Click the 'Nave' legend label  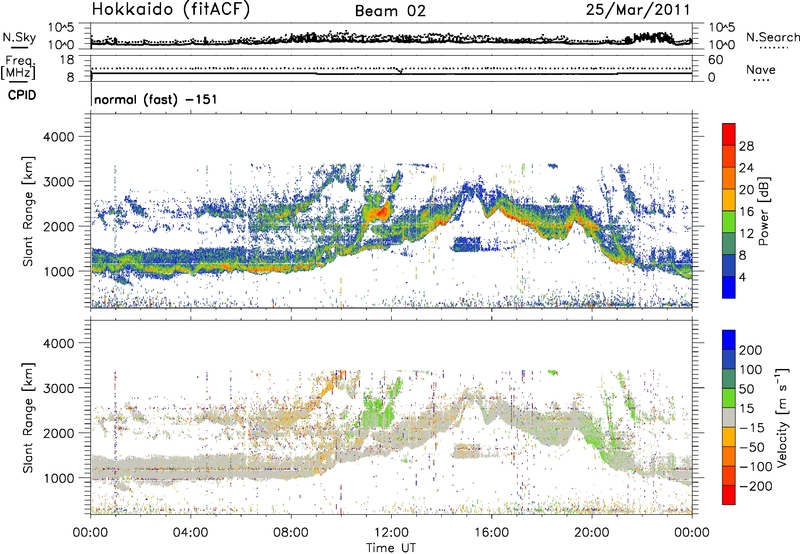click(761, 69)
